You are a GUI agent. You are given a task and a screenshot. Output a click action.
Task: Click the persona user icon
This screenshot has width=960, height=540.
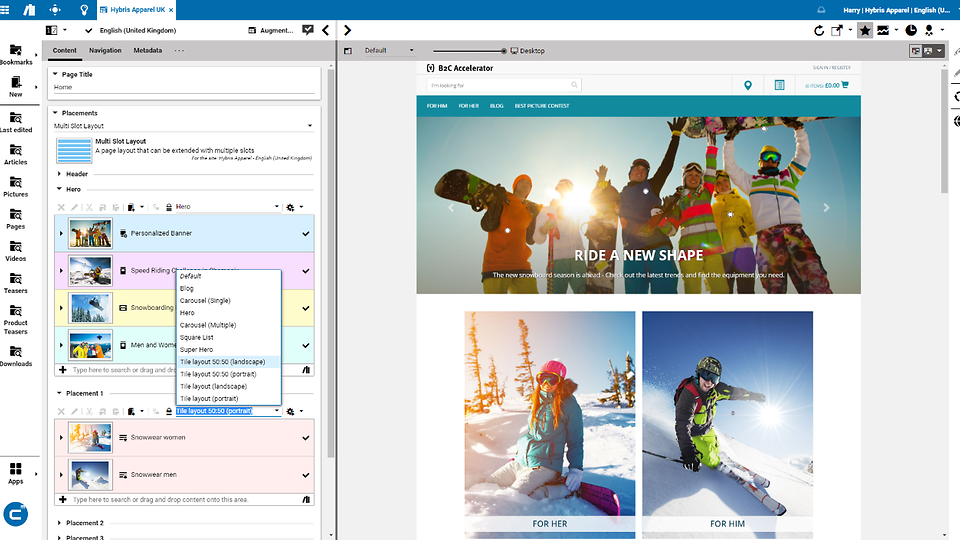click(929, 30)
